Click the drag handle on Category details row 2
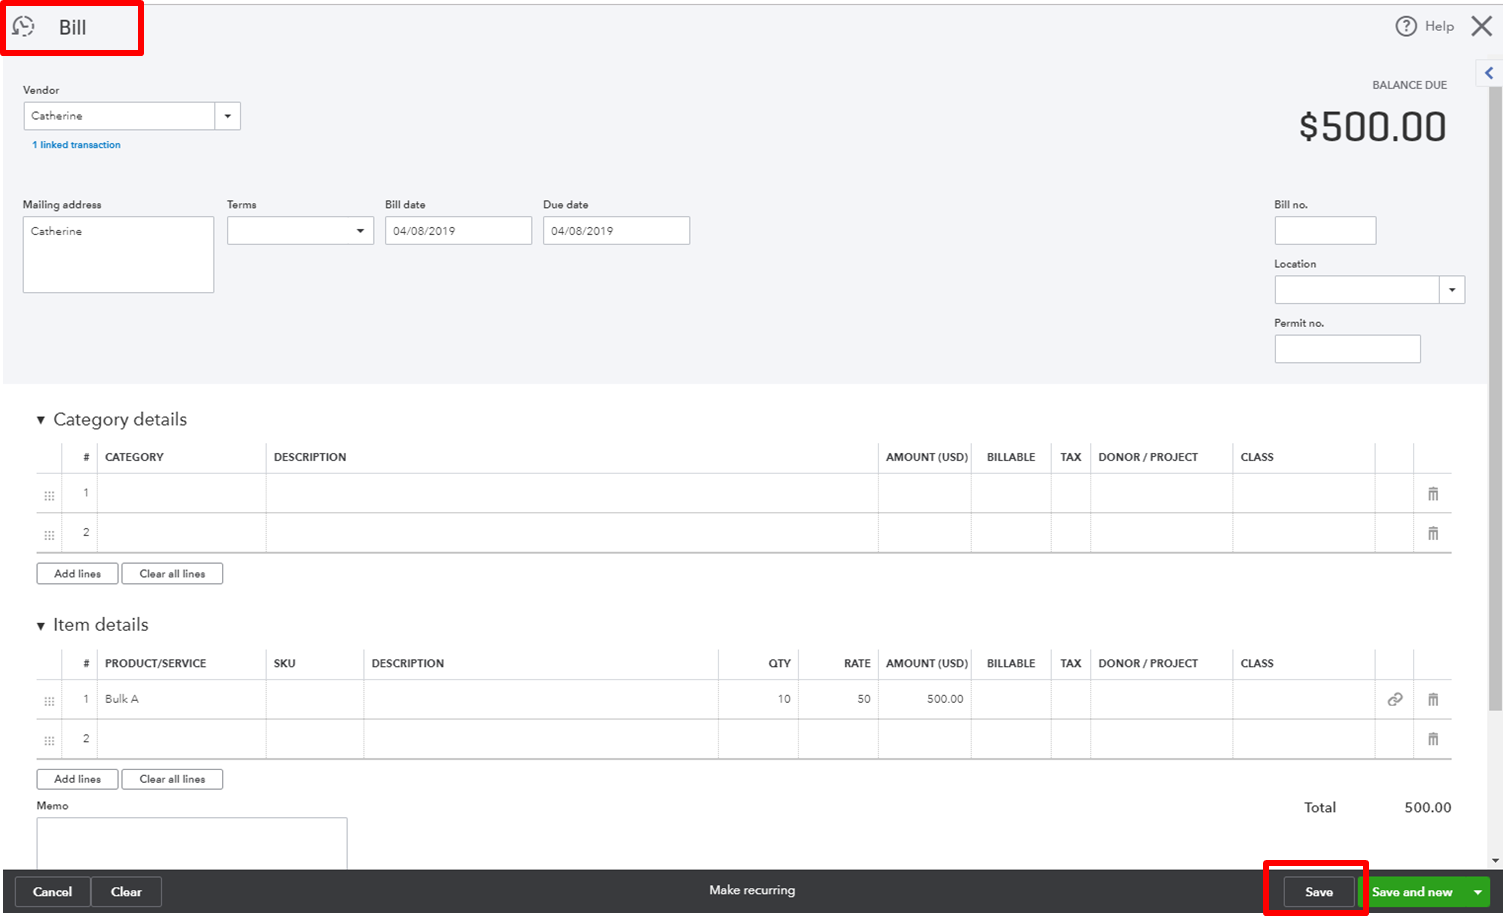This screenshot has width=1503, height=916. tap(49, 534)
